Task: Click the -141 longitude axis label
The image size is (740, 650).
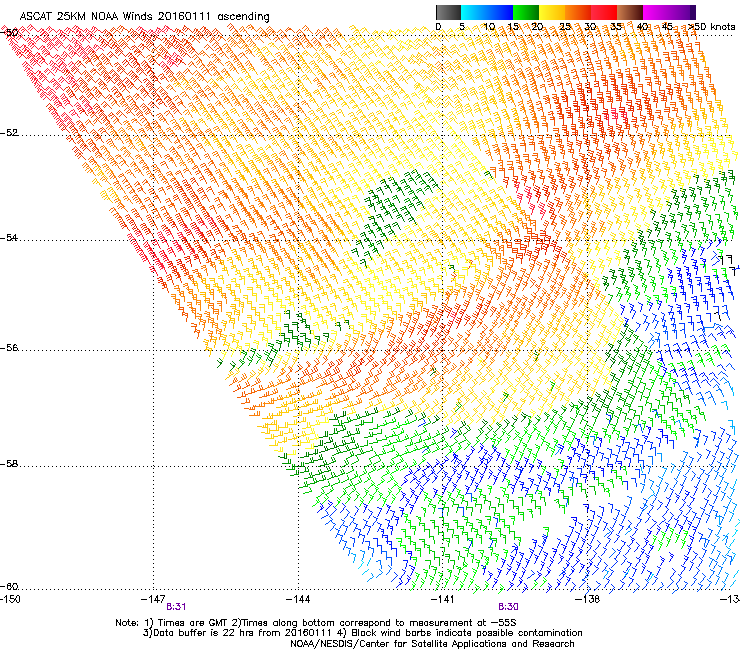Action: click(443, 599)
